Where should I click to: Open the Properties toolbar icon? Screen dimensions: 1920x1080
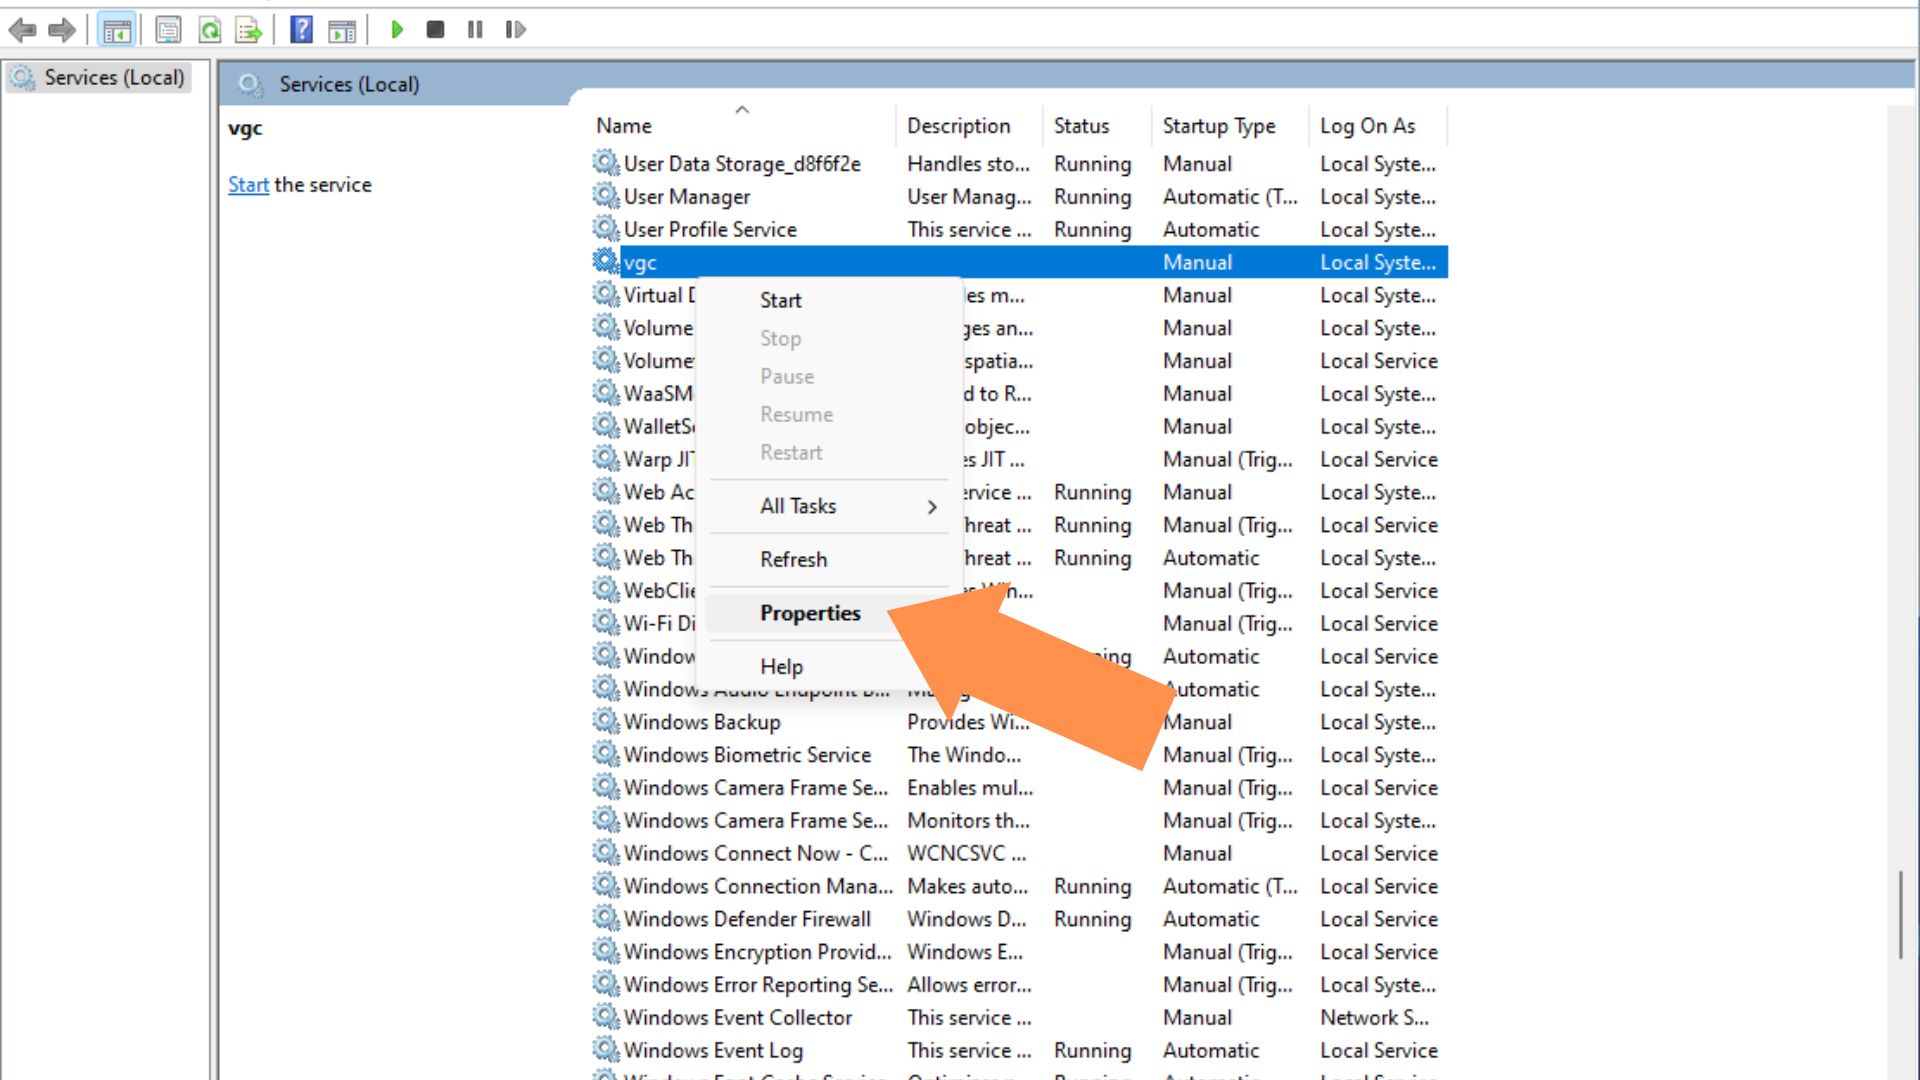pos(168,30)
